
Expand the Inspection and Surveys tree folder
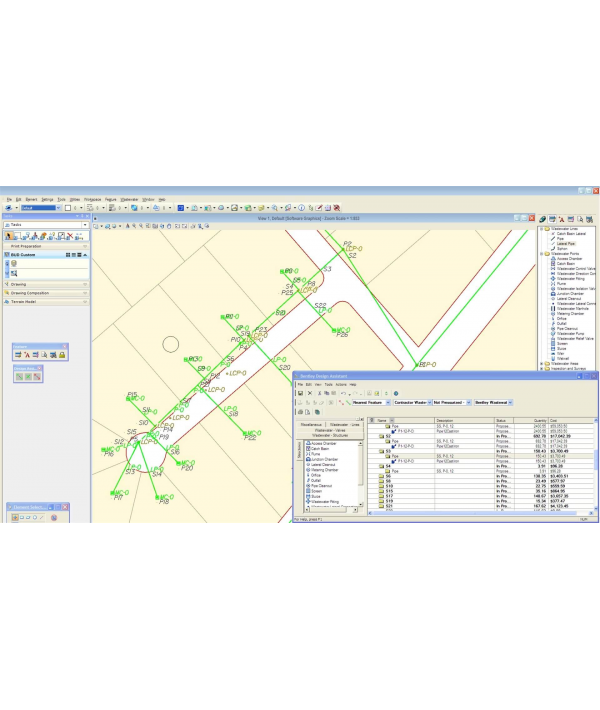click(542, 369)
